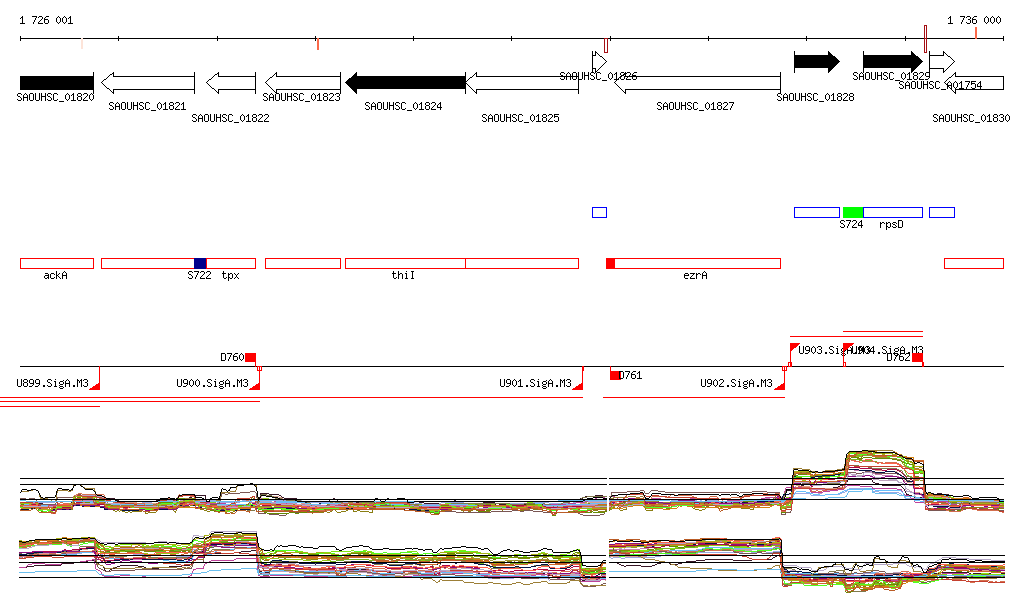This screenshot has width=1024, height=611.
Task: Click the green S724 segment box
Action: point(853,212)
